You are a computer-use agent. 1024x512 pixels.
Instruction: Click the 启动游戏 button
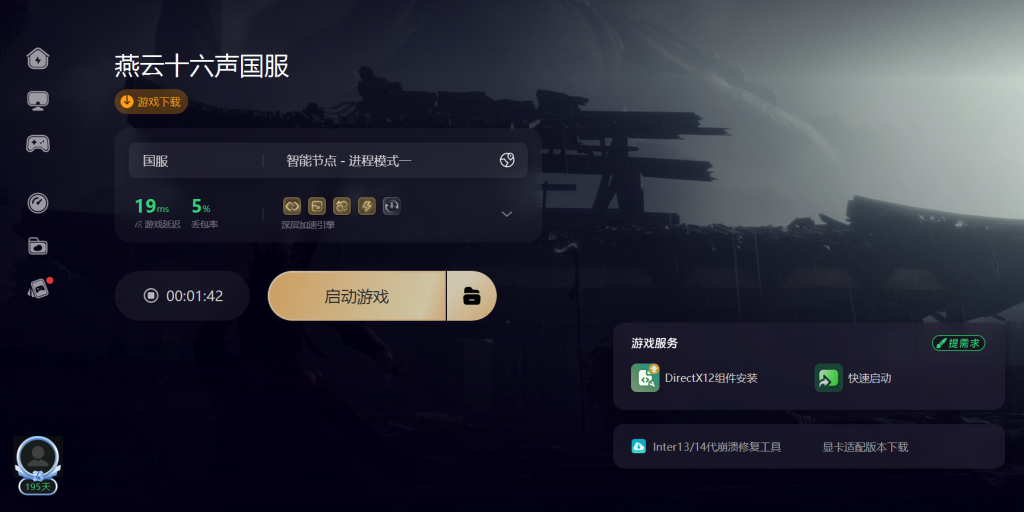pos(357,296)
